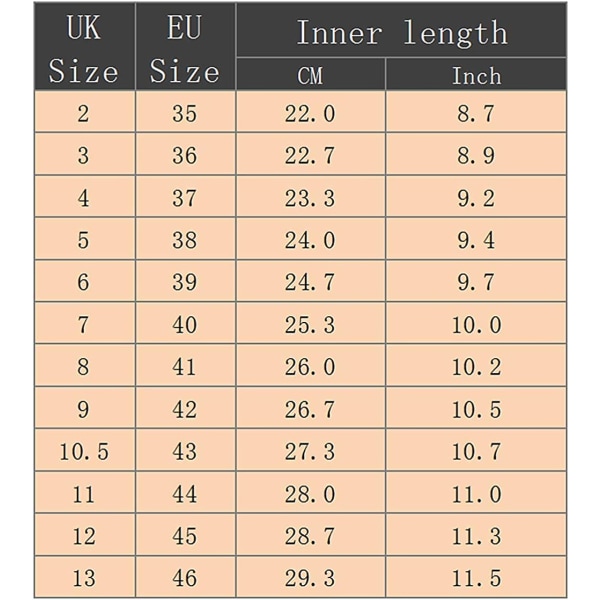Select EU size 36 cell
Screen dimensions: 600x600
(x=186, y=154)
